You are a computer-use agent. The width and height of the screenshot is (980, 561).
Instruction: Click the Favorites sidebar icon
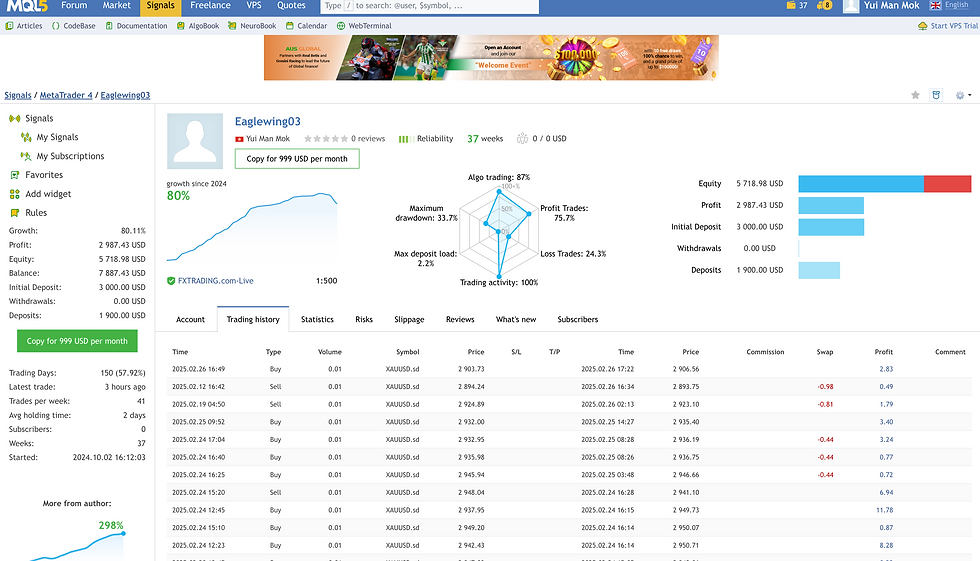pyautogui.click(x=14, y=175)
